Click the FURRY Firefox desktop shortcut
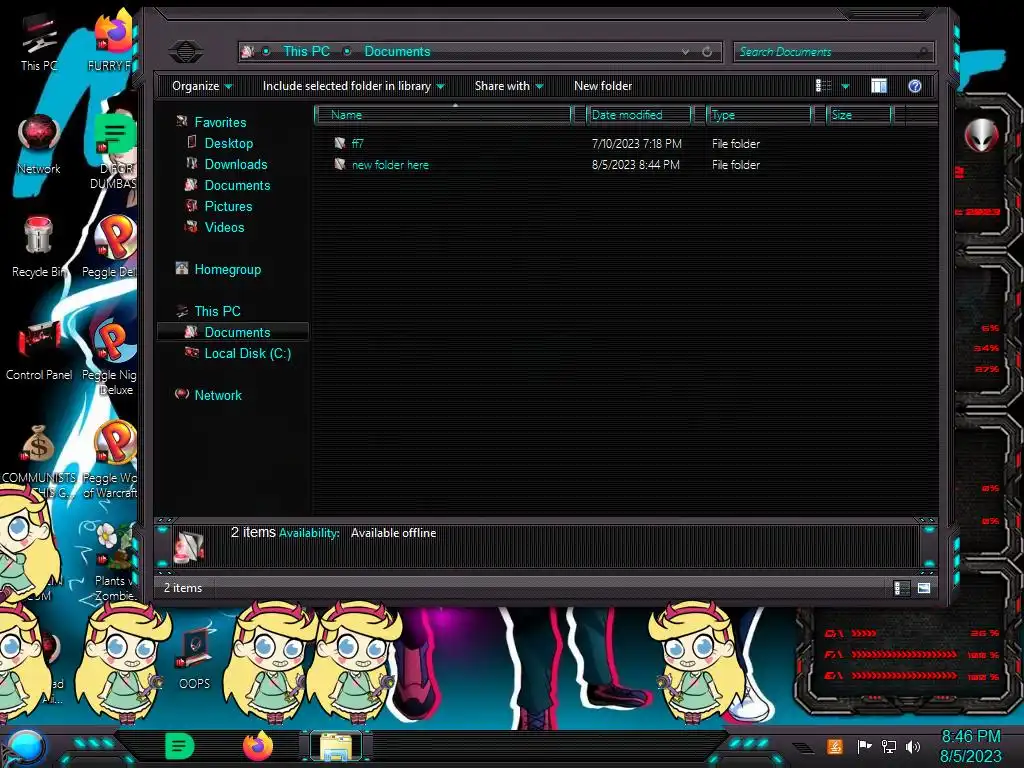Image resolution: width=1024 pixels, height=768 pixels. 112,39
